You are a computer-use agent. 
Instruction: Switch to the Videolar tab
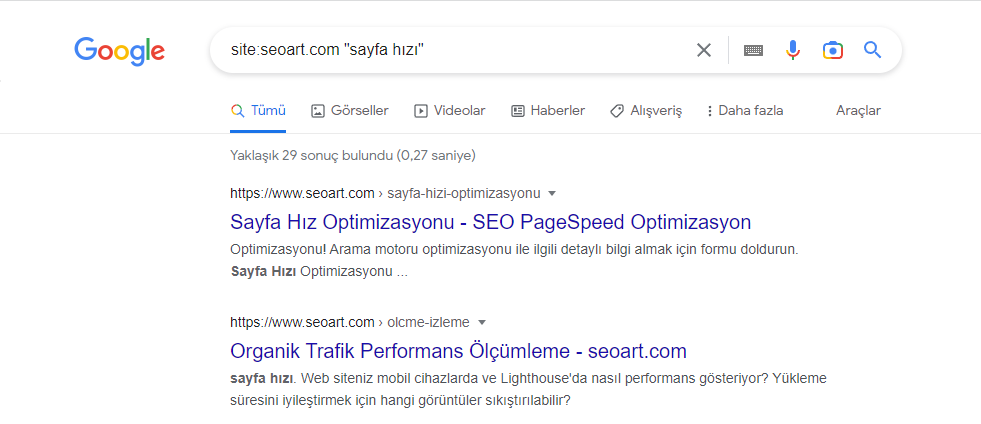click(x=449, y=111)
